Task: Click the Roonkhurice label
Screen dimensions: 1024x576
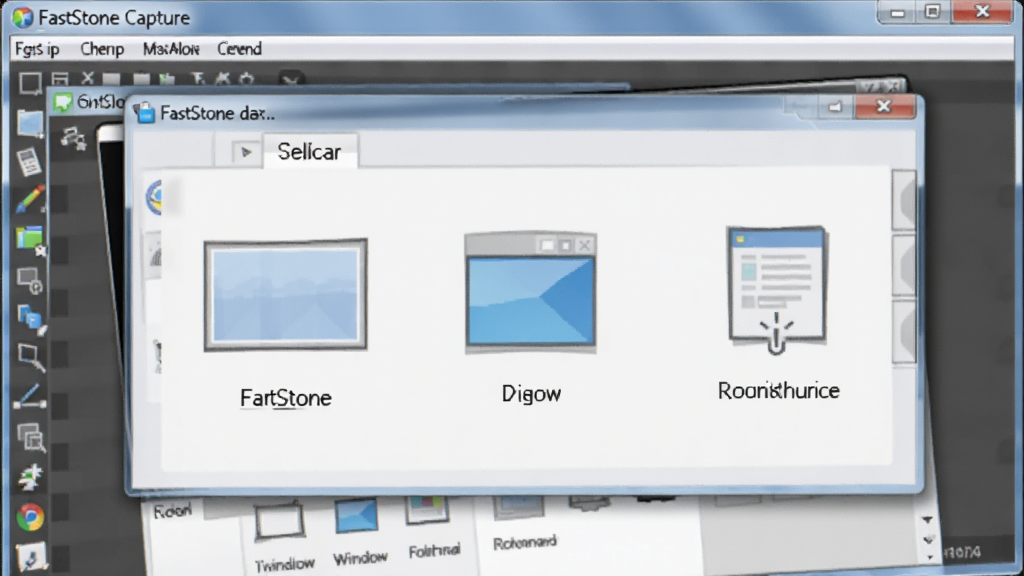Action: coord(778,391)
